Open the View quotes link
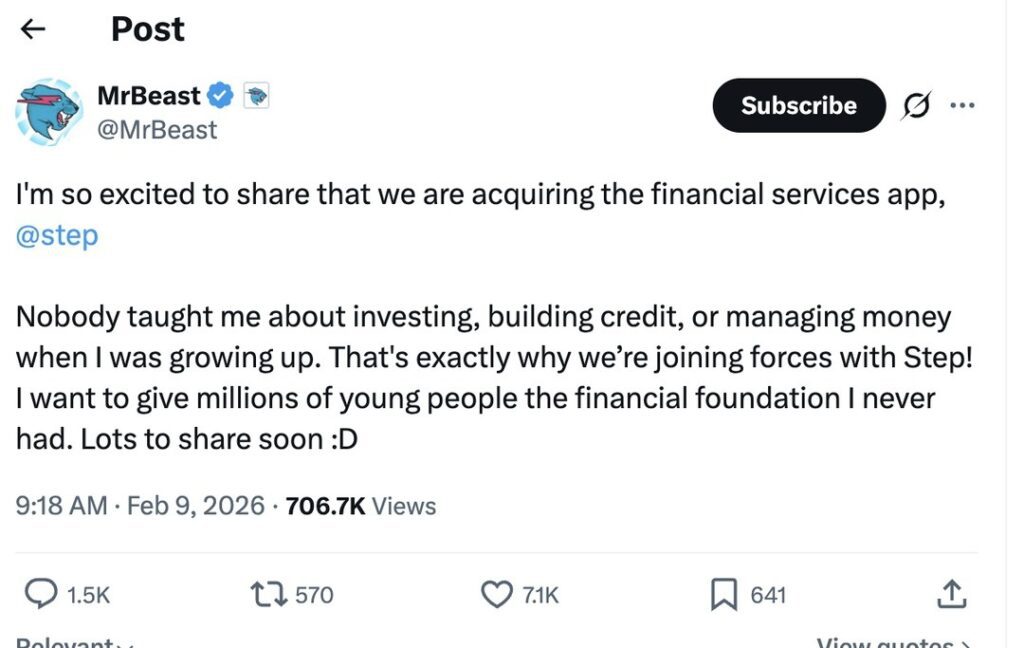Image resolution: width=1024 pixels, height=648 pixels. [x=890, y=642]
